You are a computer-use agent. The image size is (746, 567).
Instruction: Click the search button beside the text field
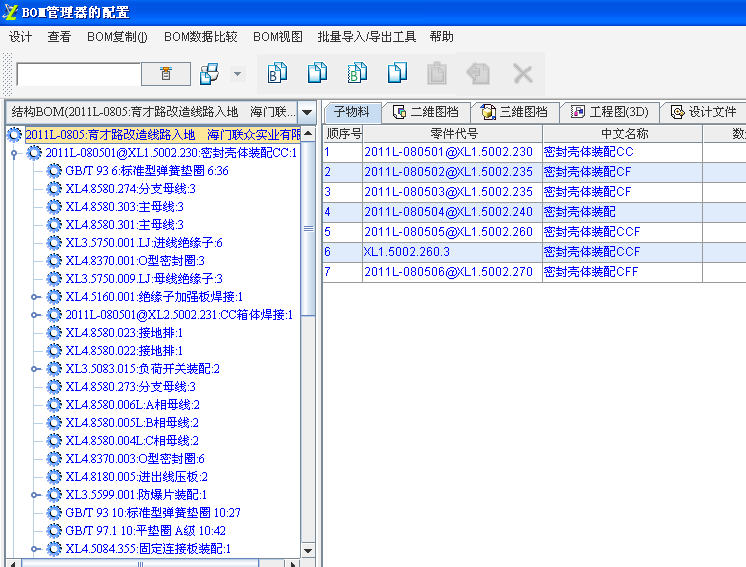[166, 74]
